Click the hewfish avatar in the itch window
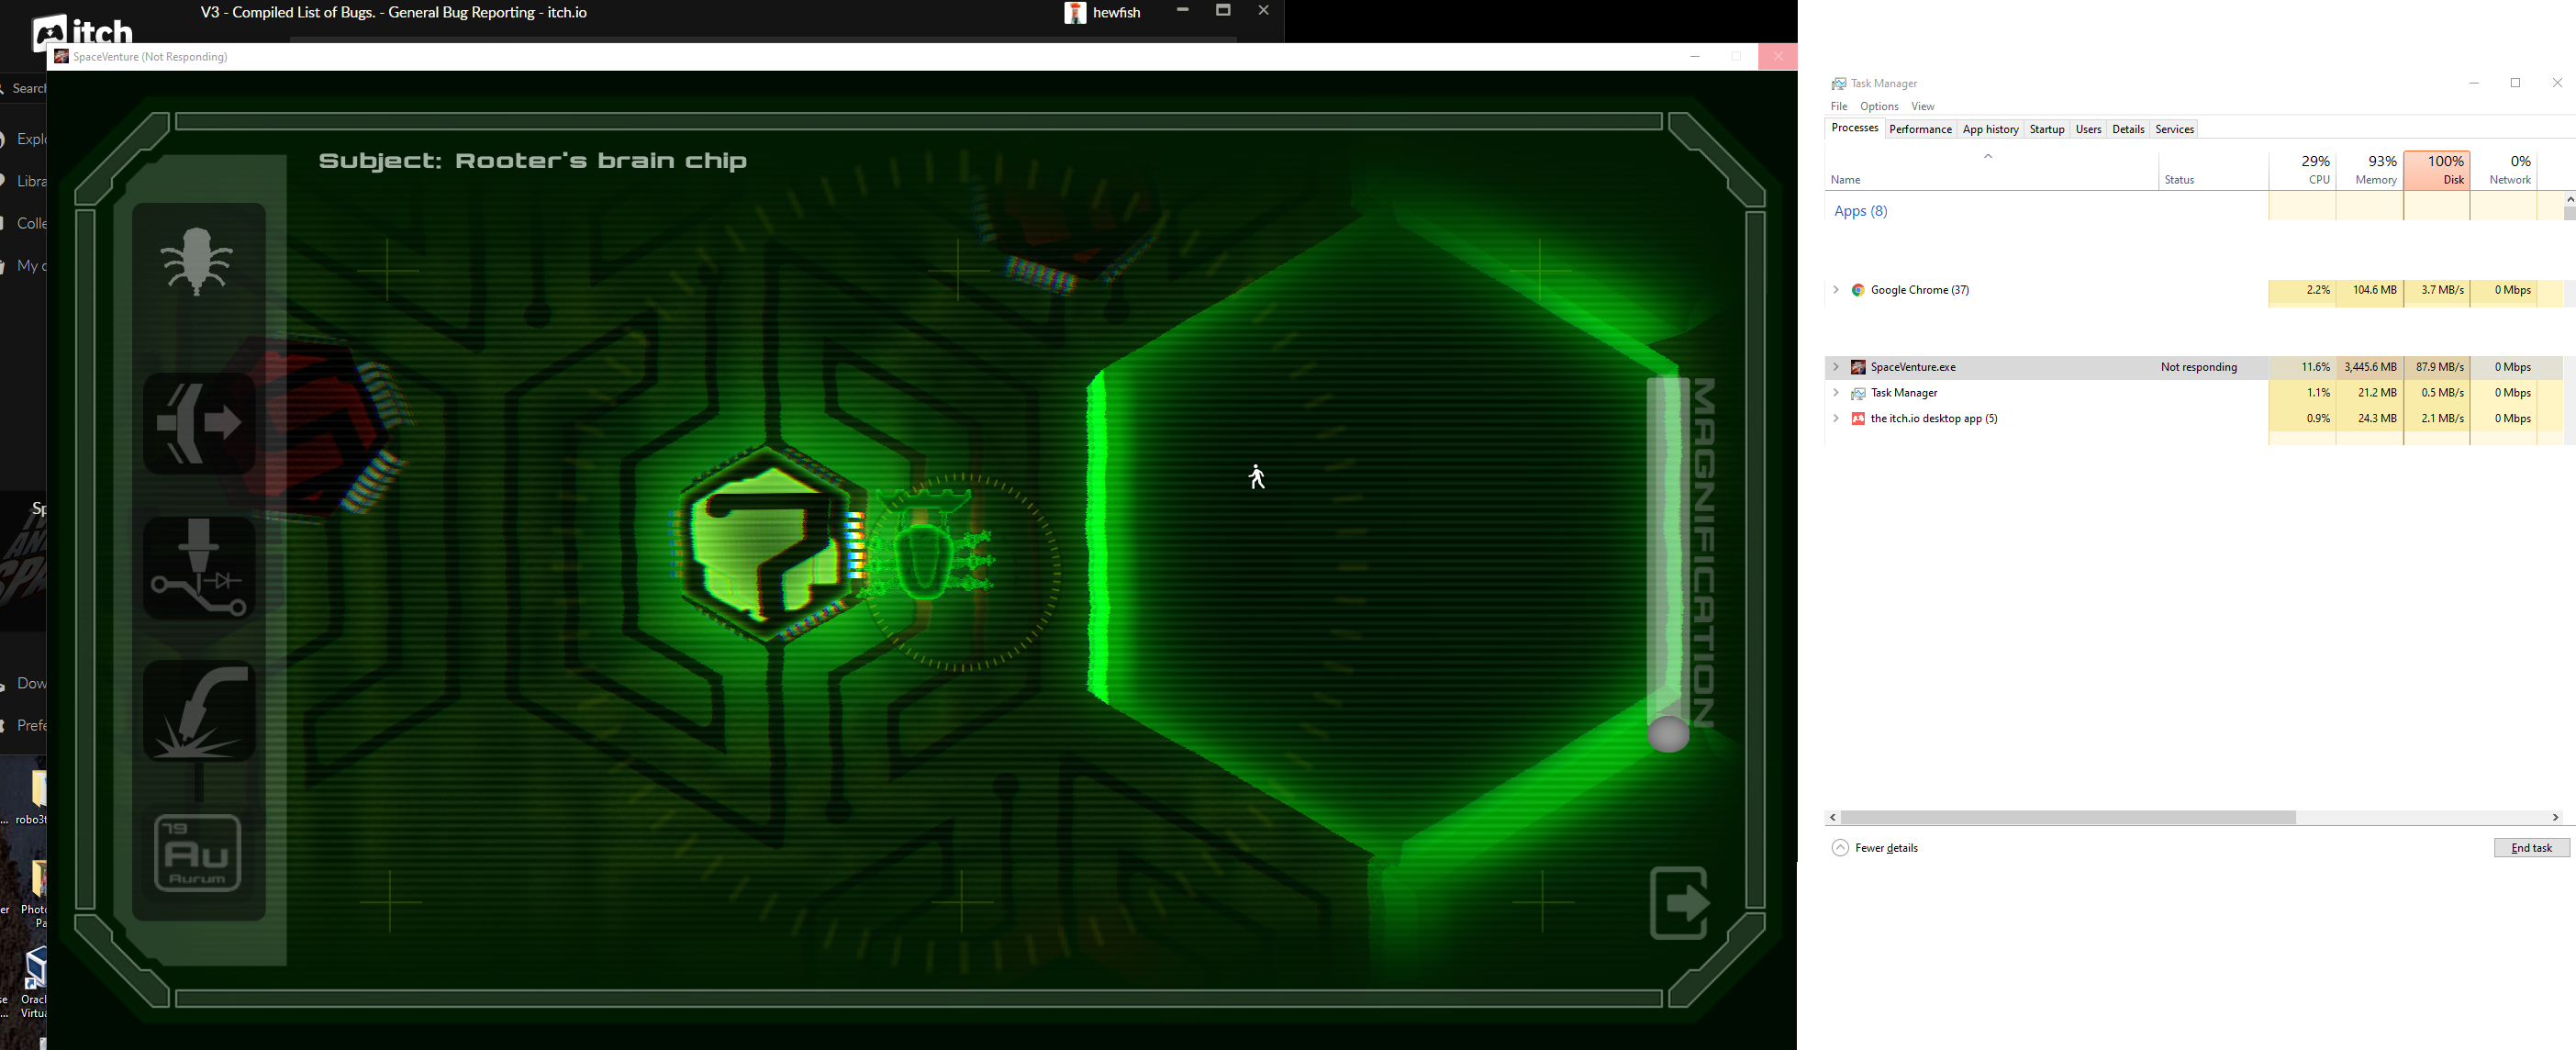 coord(1075,13)
